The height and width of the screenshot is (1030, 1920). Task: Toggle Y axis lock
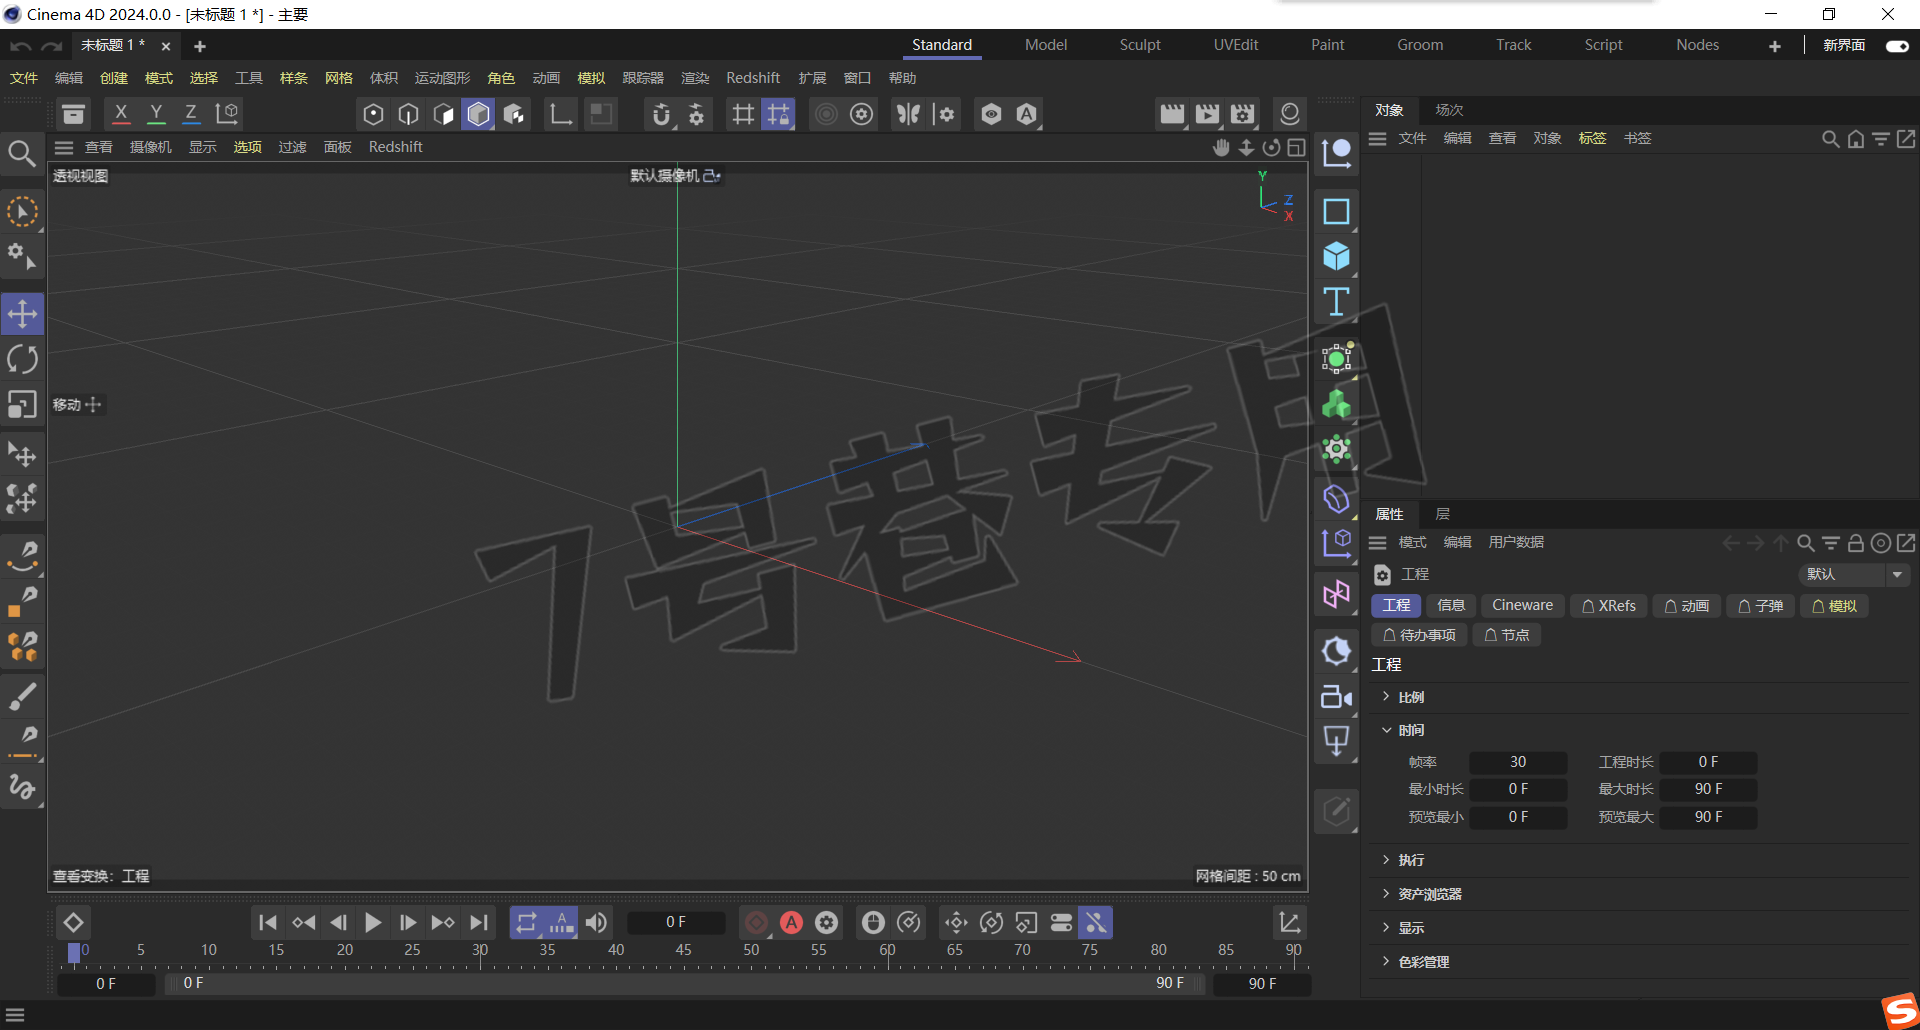tap(156, 114)
